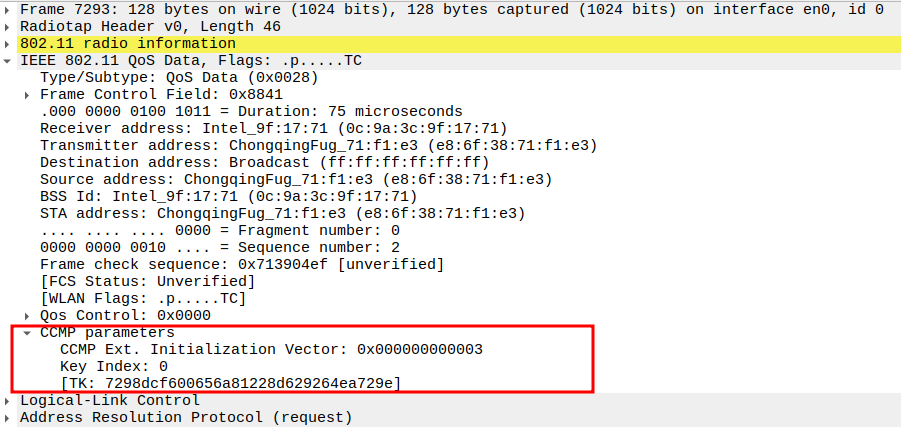The image size is (901, 429).
Task: Collapse the CCMP parameters section
Action: pyautogui.click(x=28, y=332)
